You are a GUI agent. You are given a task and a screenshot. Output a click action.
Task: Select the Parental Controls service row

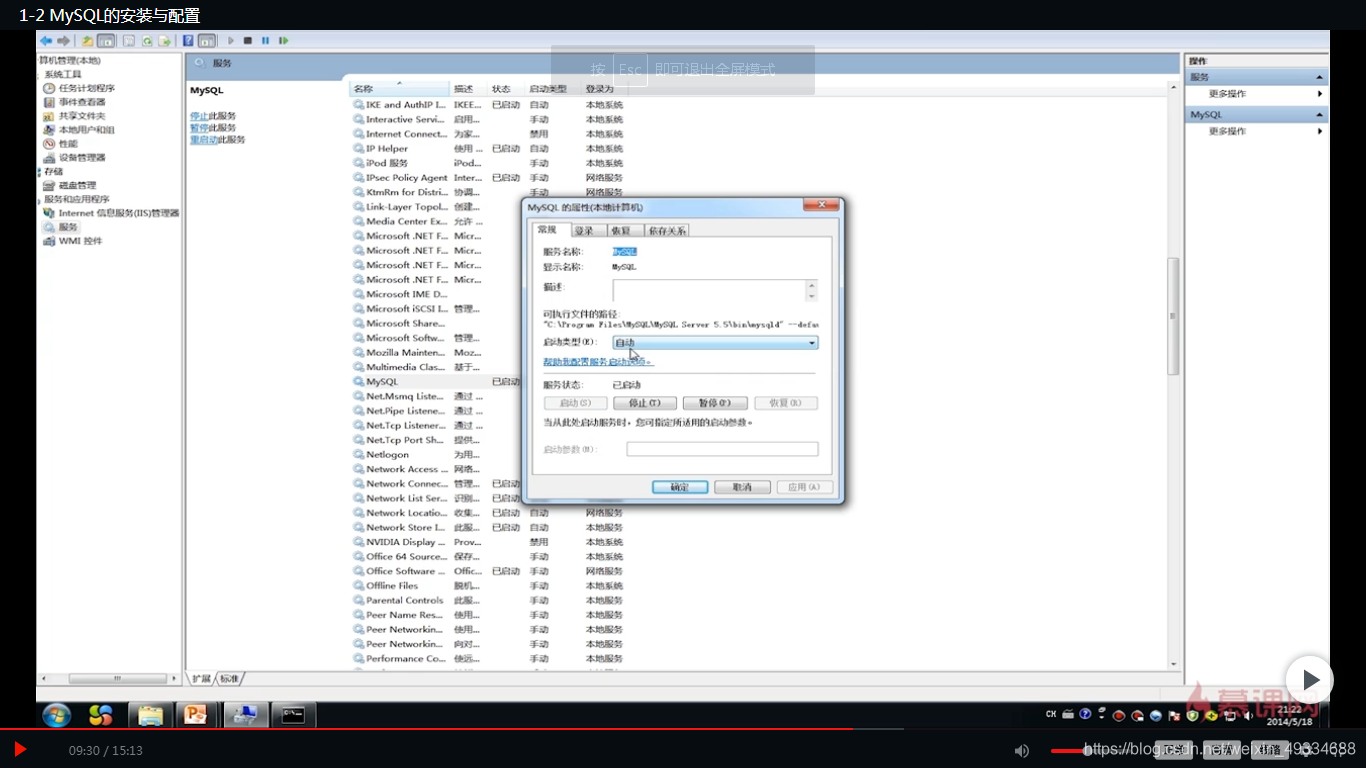tap(490, 601)
